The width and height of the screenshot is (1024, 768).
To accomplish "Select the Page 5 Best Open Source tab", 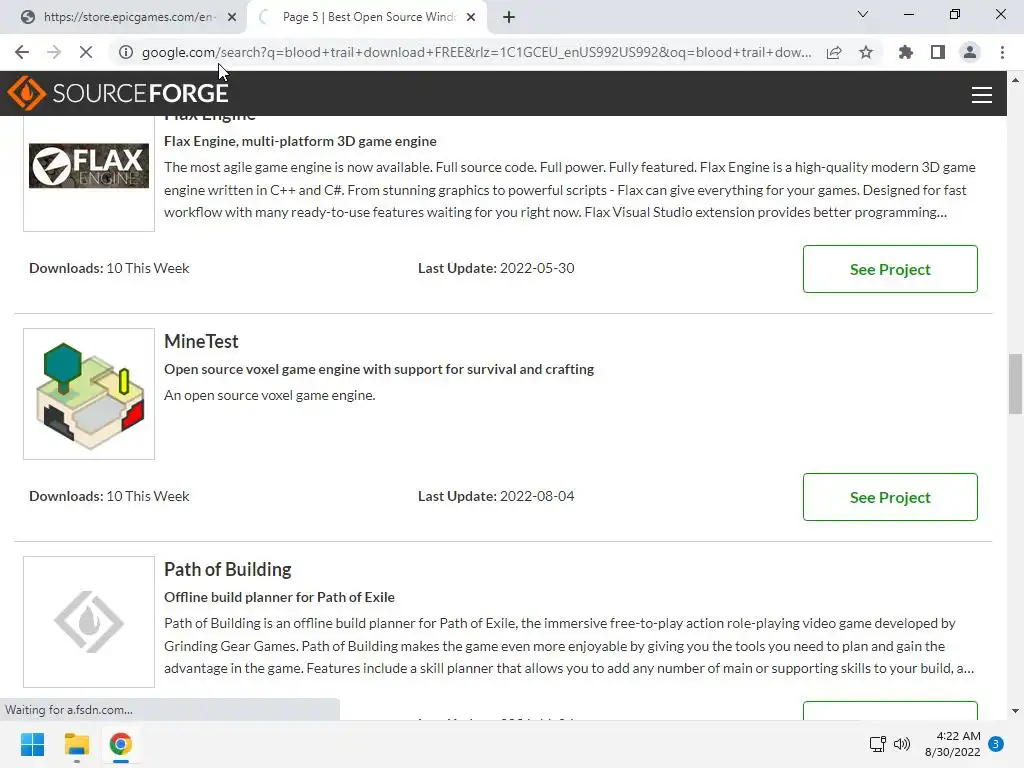I will pos(368,18).
